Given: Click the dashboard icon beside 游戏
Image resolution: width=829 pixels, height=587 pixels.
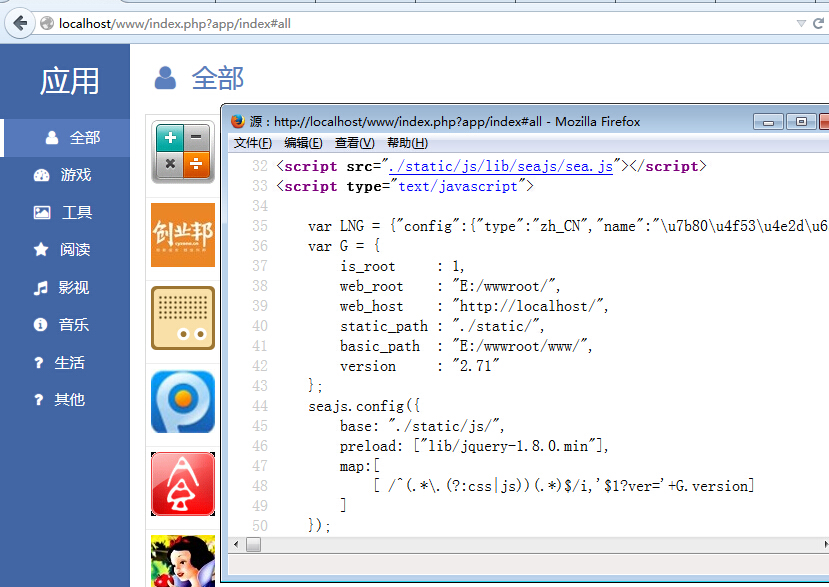Looking at the screenshot, I should click(41, 175).
